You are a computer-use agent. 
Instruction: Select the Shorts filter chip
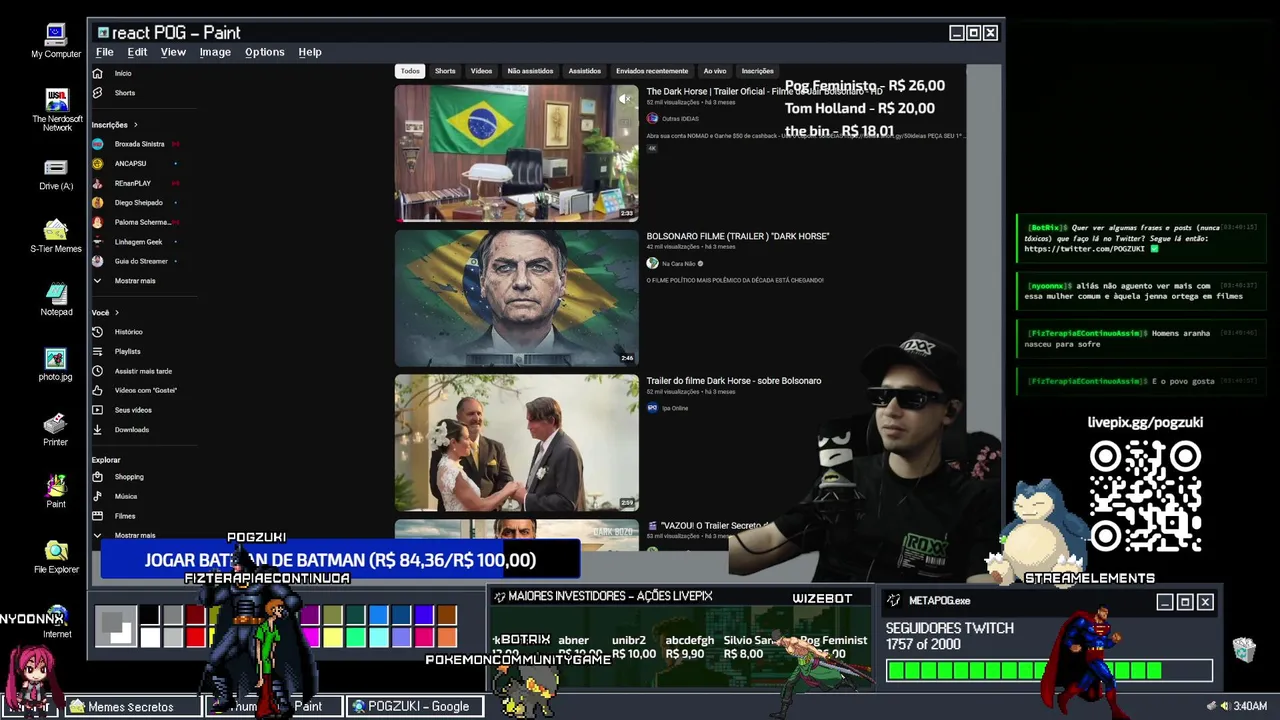coord(445,71)
